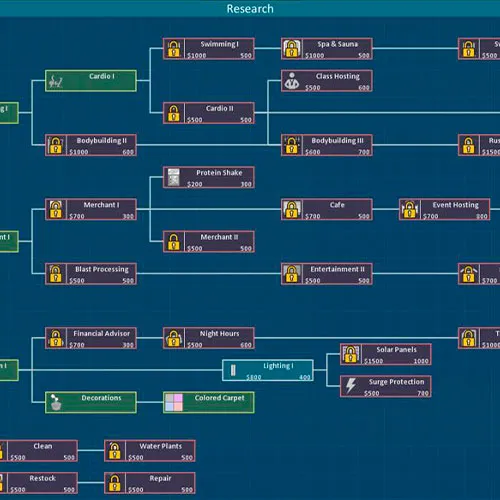Select the Water Plants research node
The image size is (500, 500).
click(150, 451)
